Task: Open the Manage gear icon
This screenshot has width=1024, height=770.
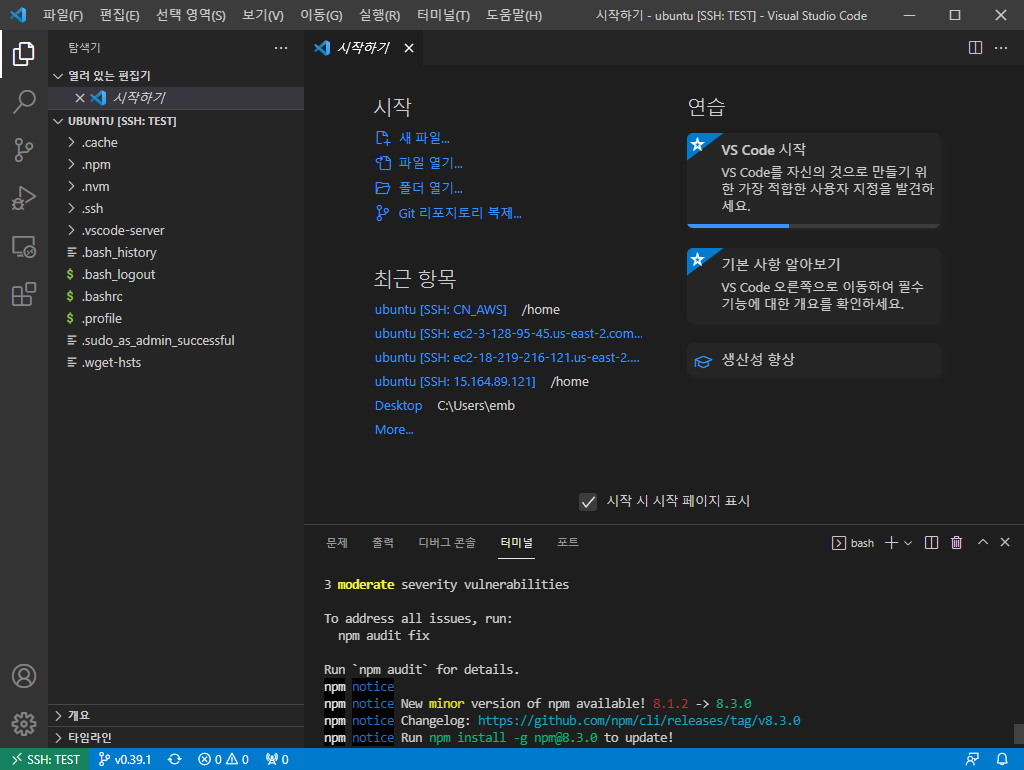Action: point(24,724)
